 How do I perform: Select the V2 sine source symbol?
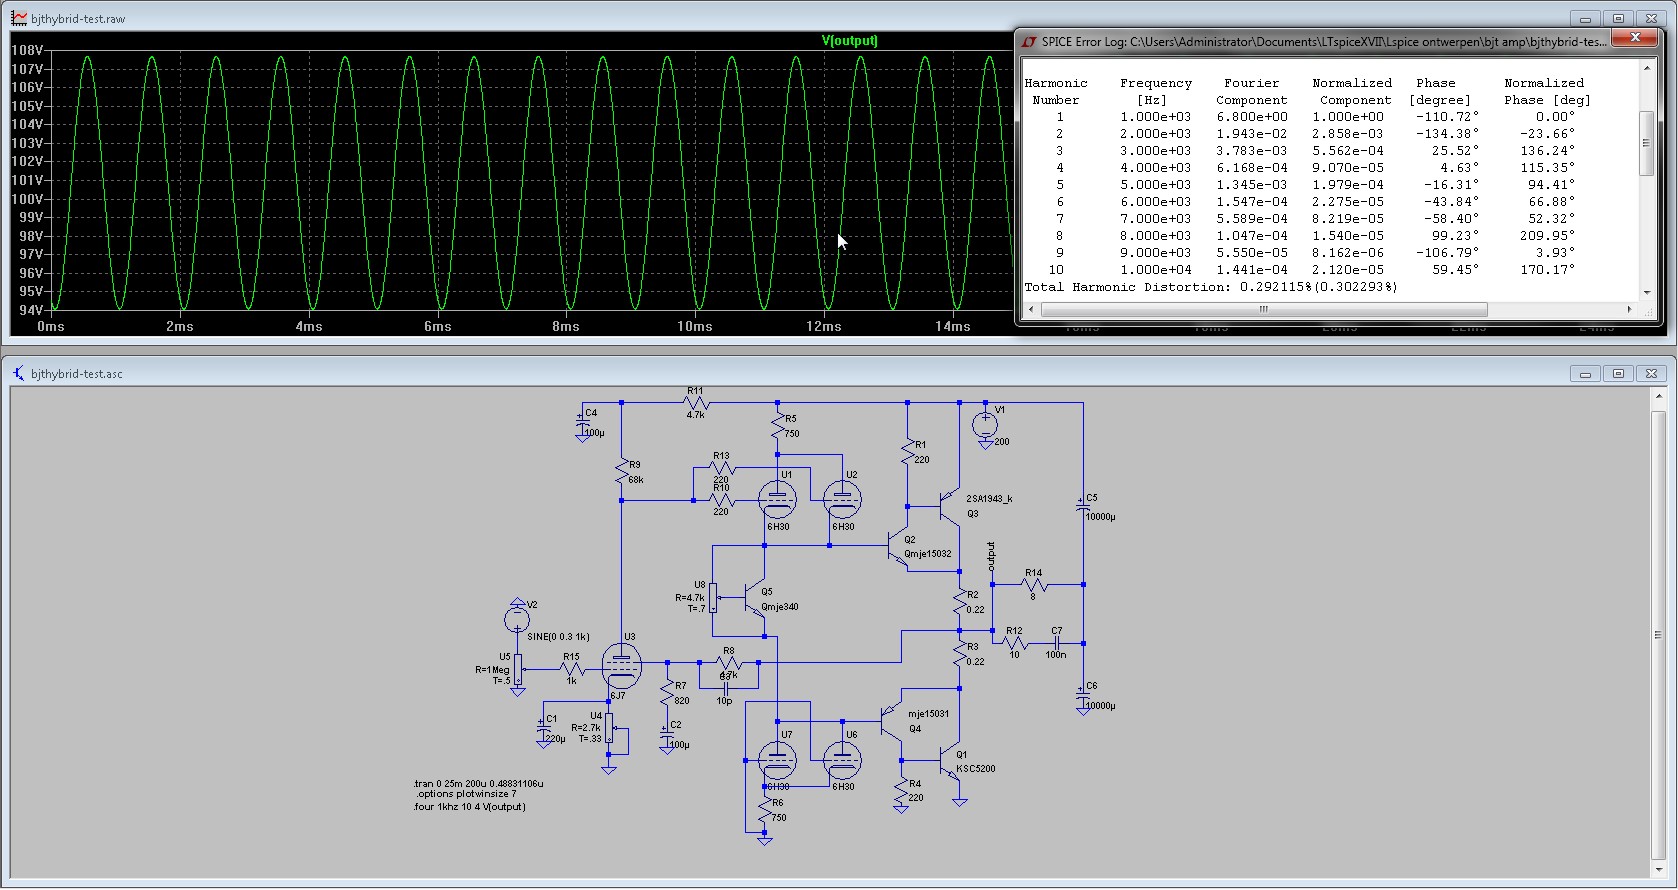[x=517, y=618]
